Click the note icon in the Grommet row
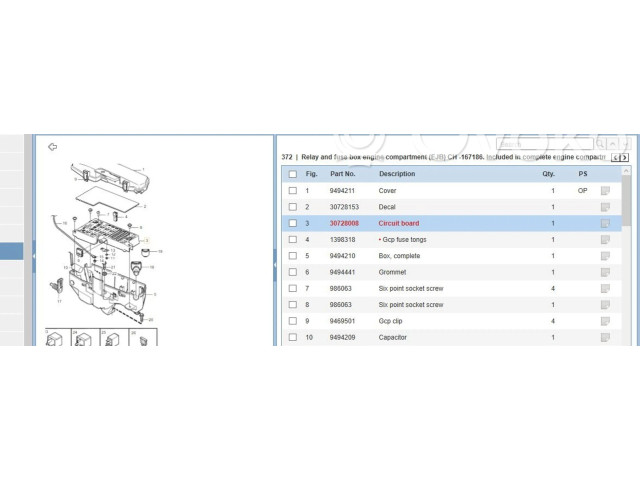The image size is (640, 480). pos(605,272)
